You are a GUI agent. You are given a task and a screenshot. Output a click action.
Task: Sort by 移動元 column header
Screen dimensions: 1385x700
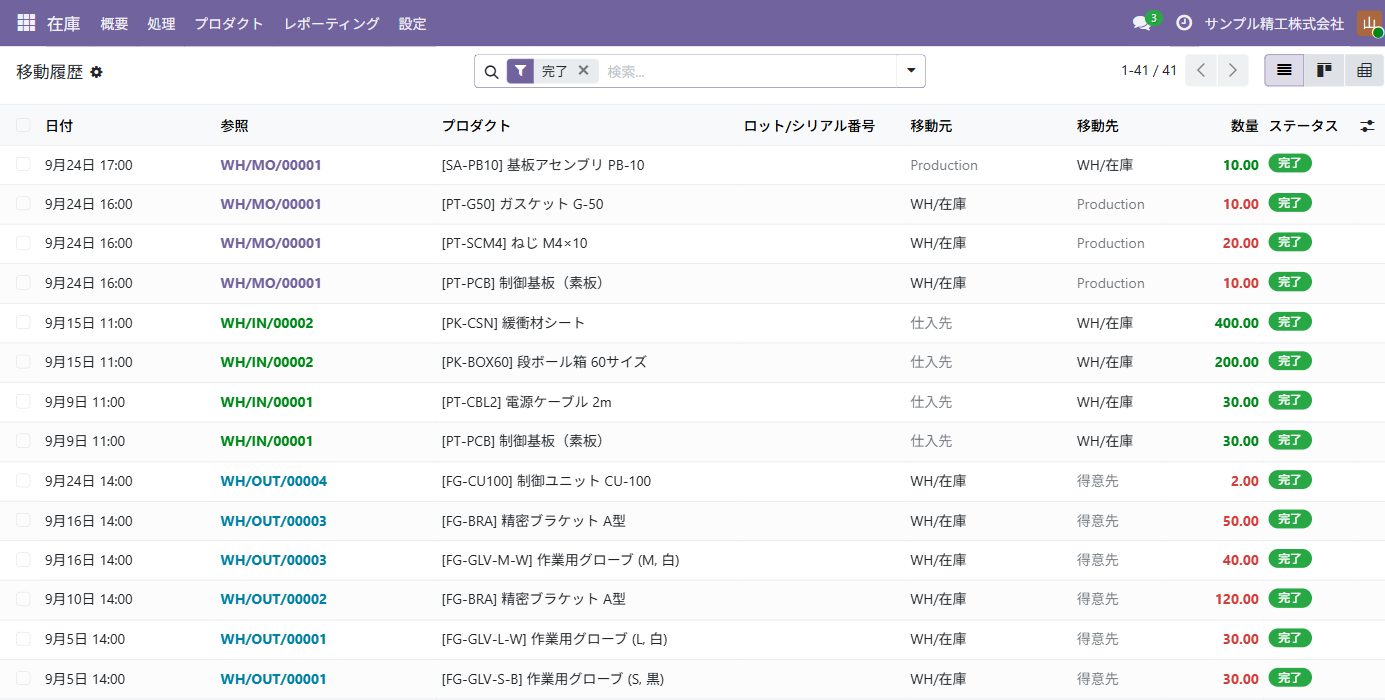931,126
